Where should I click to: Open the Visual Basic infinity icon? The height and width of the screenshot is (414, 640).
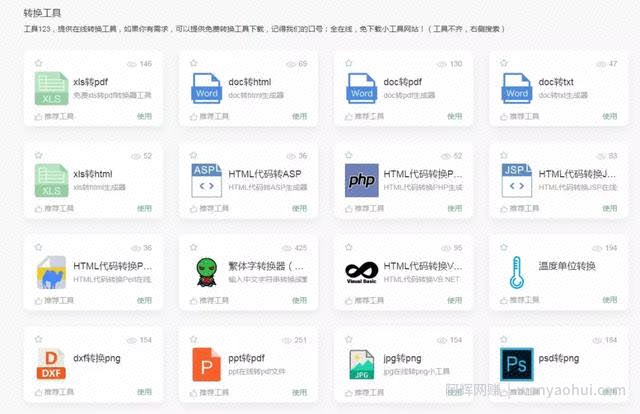point(362,272)
